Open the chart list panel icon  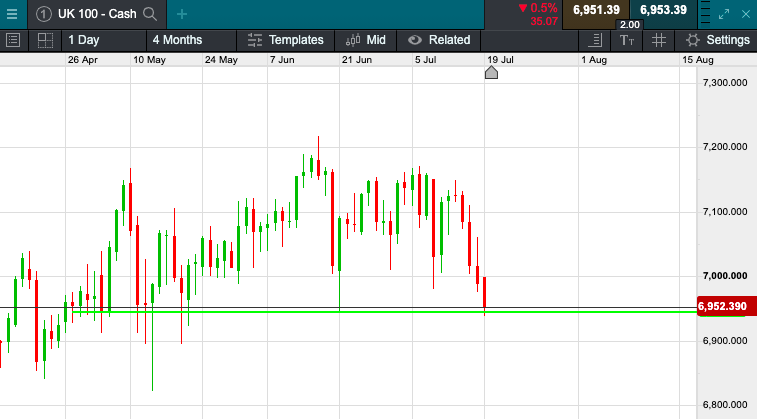point(13,40)
